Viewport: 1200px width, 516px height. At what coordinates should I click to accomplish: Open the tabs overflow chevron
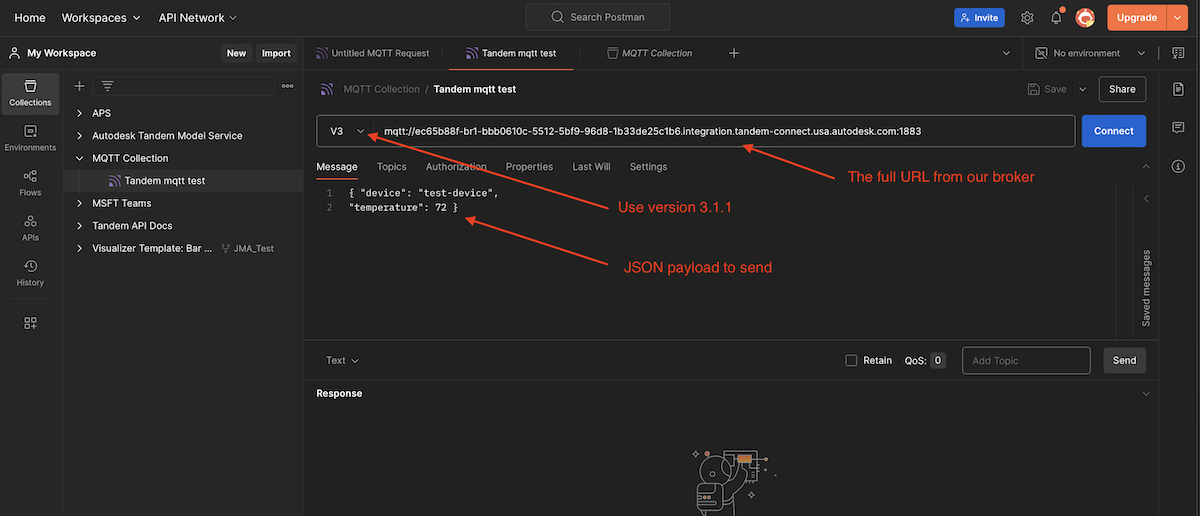click(1006, 53)
